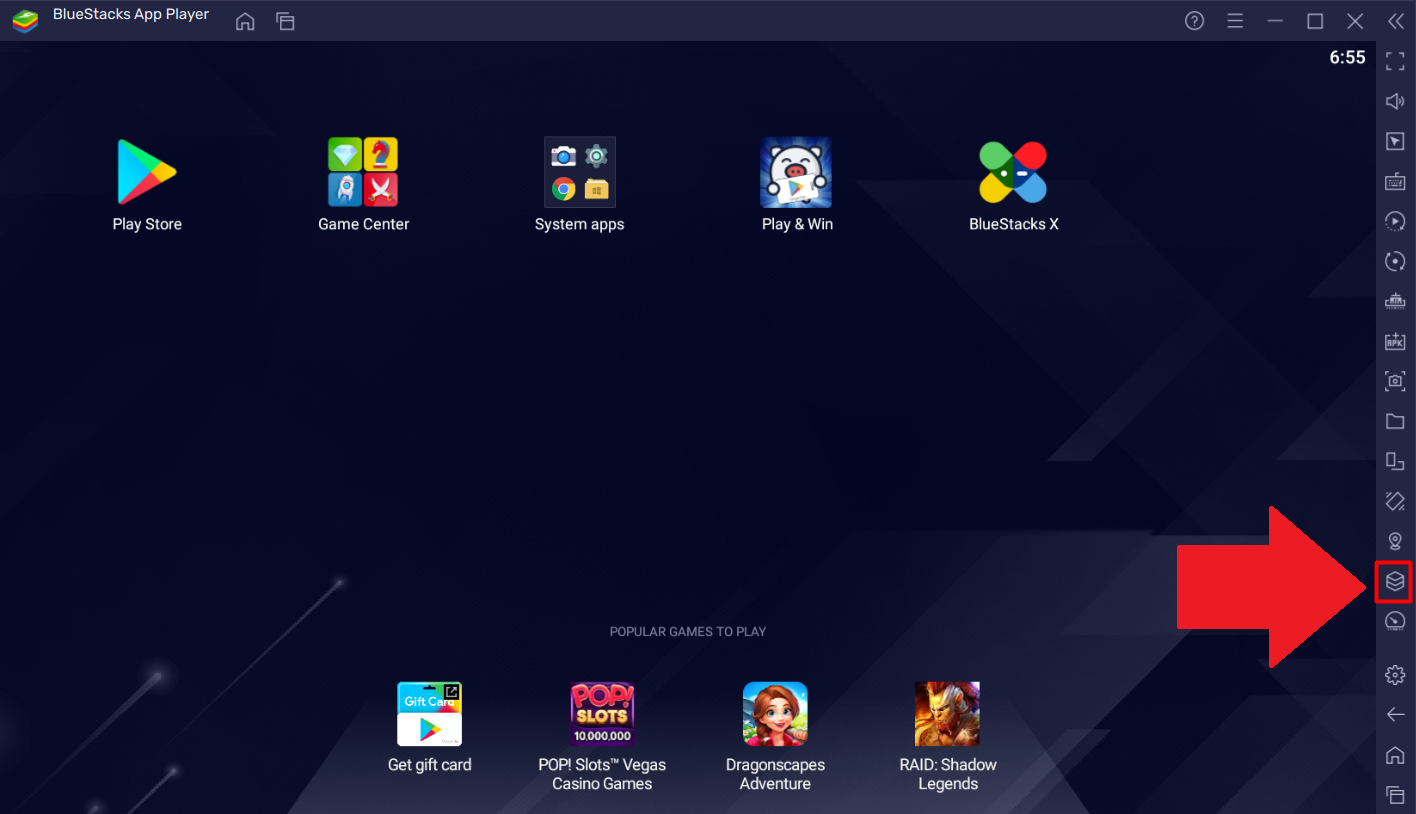Go back using the sidebar arrow
Image resolution: width=1416 pixels, height=814 pixels.
[x=1395, y=715]
